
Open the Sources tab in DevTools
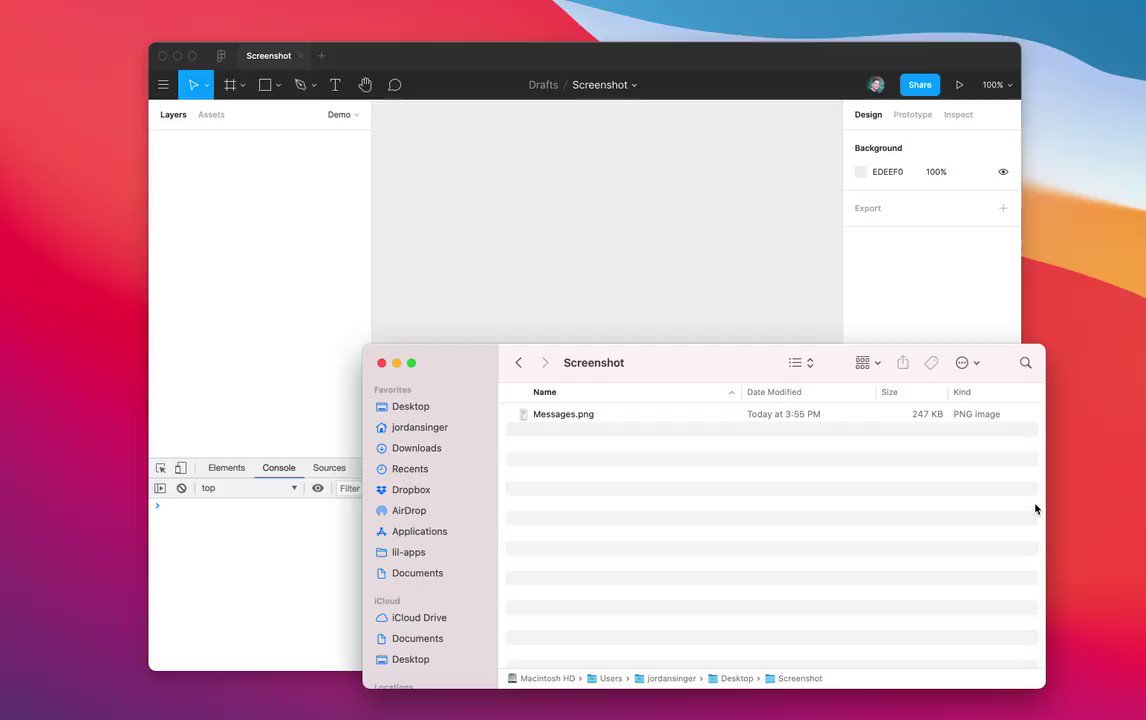[x=329, y=468]
